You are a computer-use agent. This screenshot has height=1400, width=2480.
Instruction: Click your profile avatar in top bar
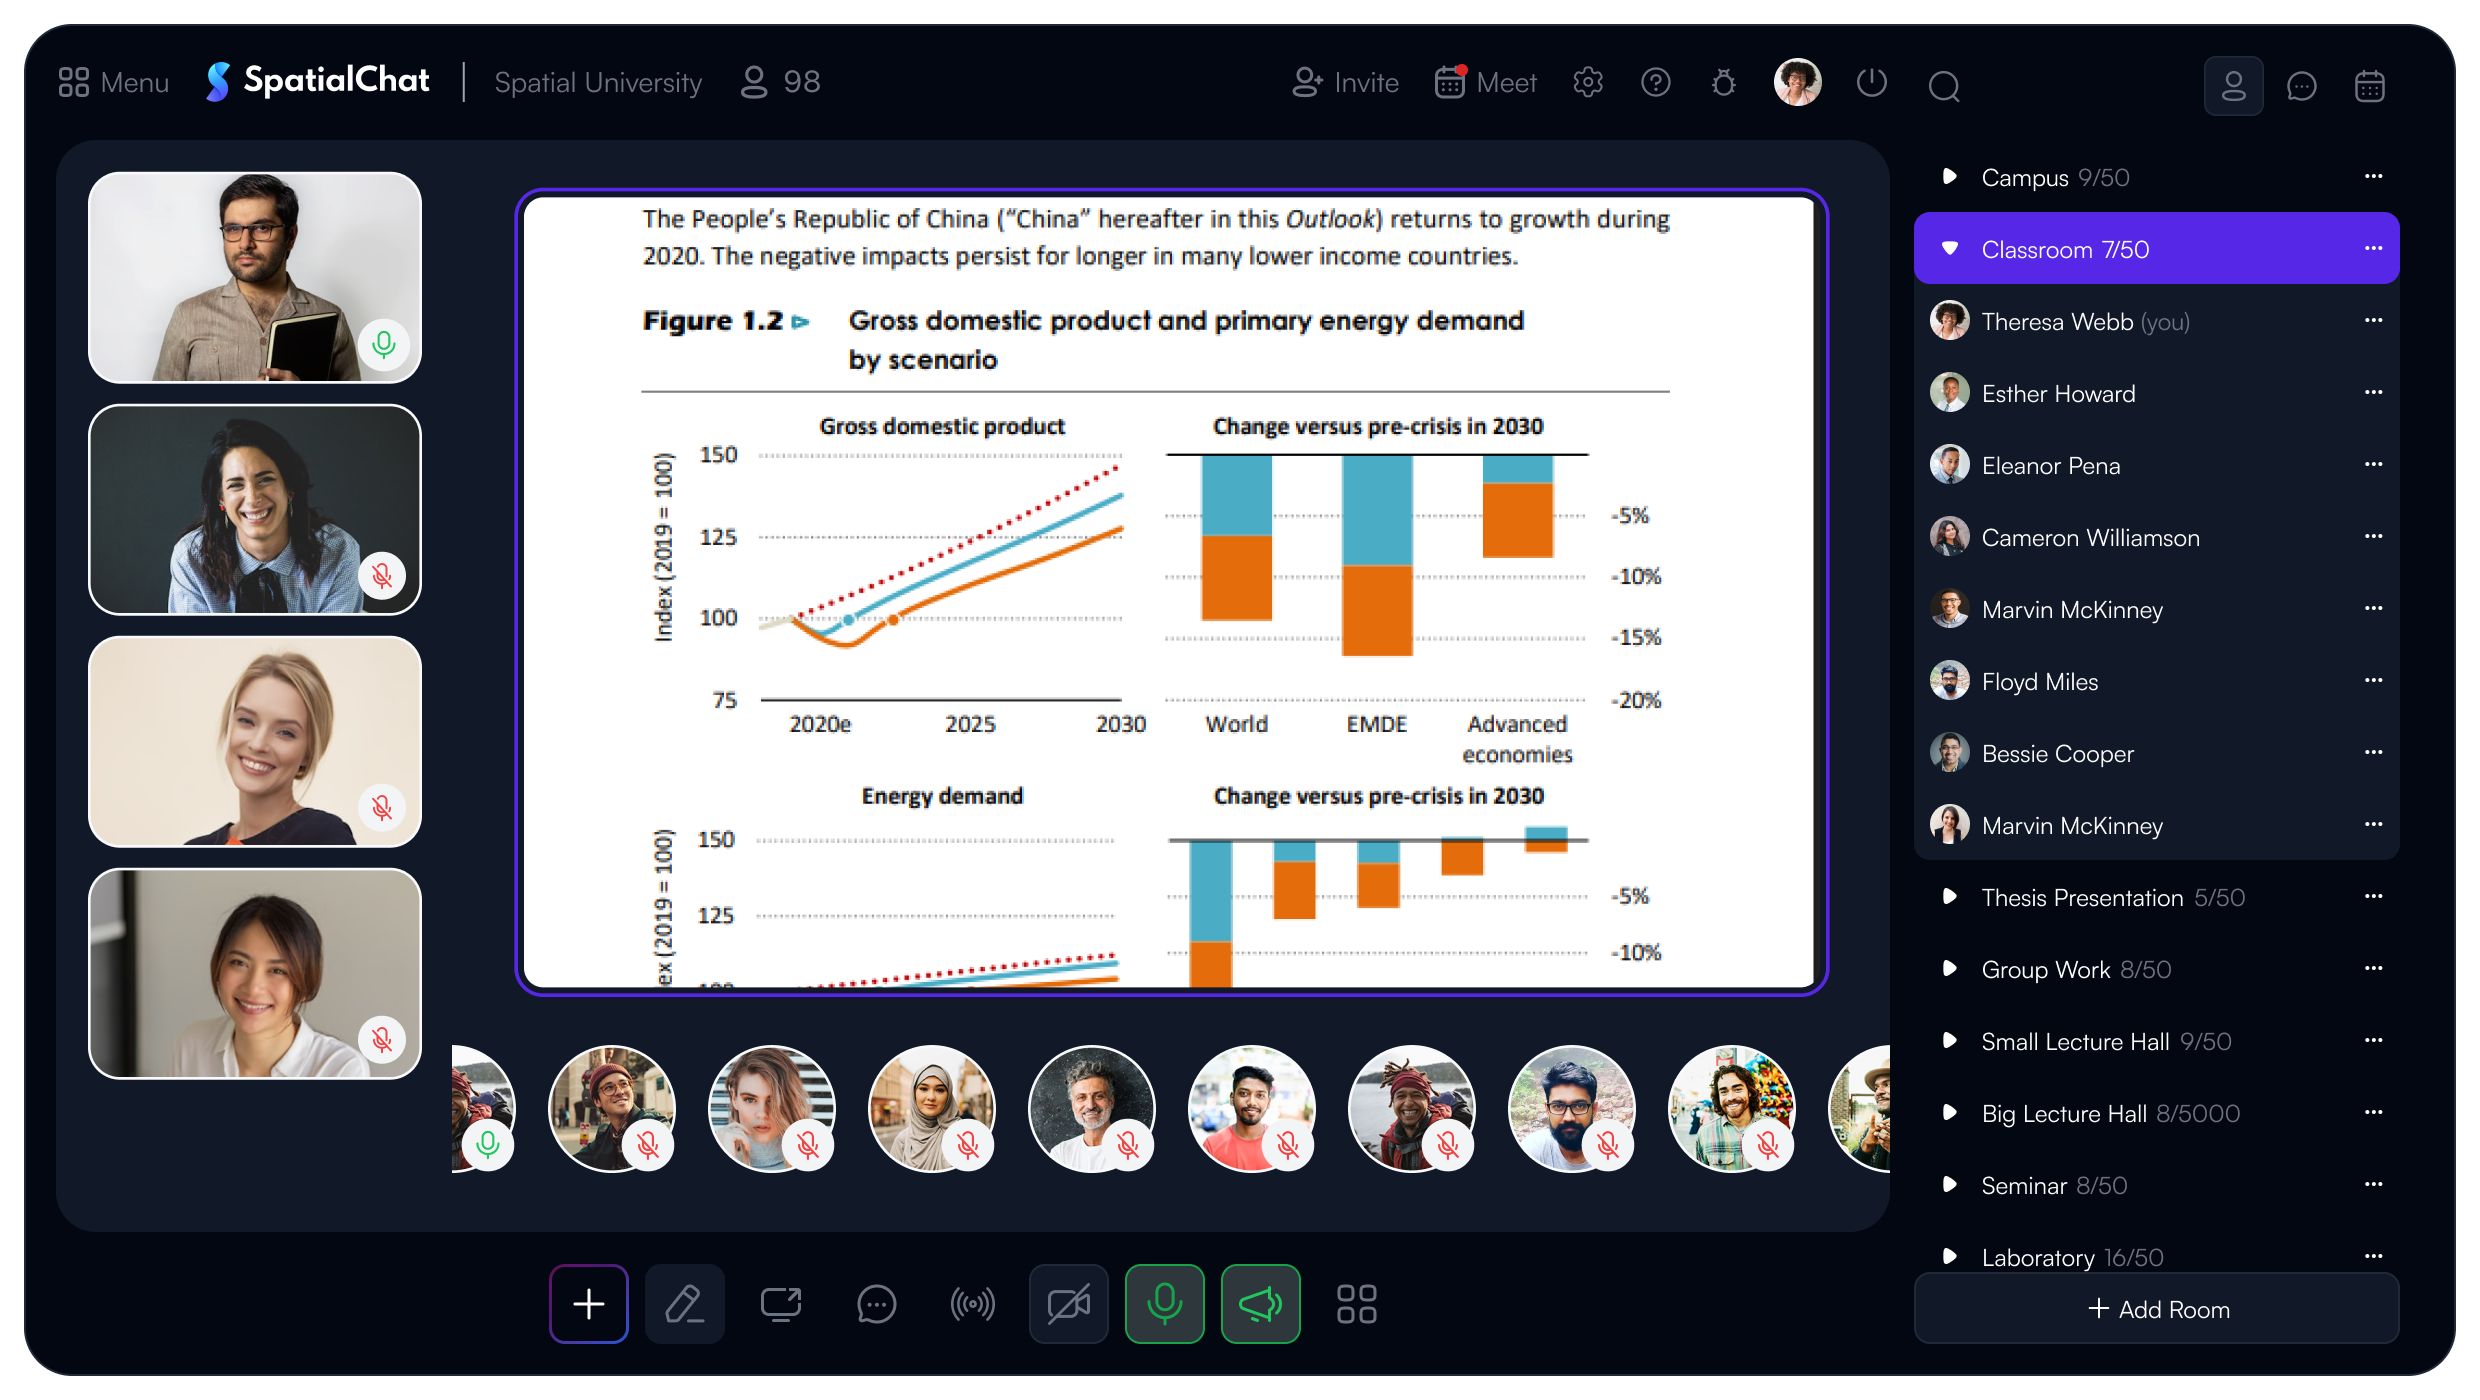tap(1797, 82)
